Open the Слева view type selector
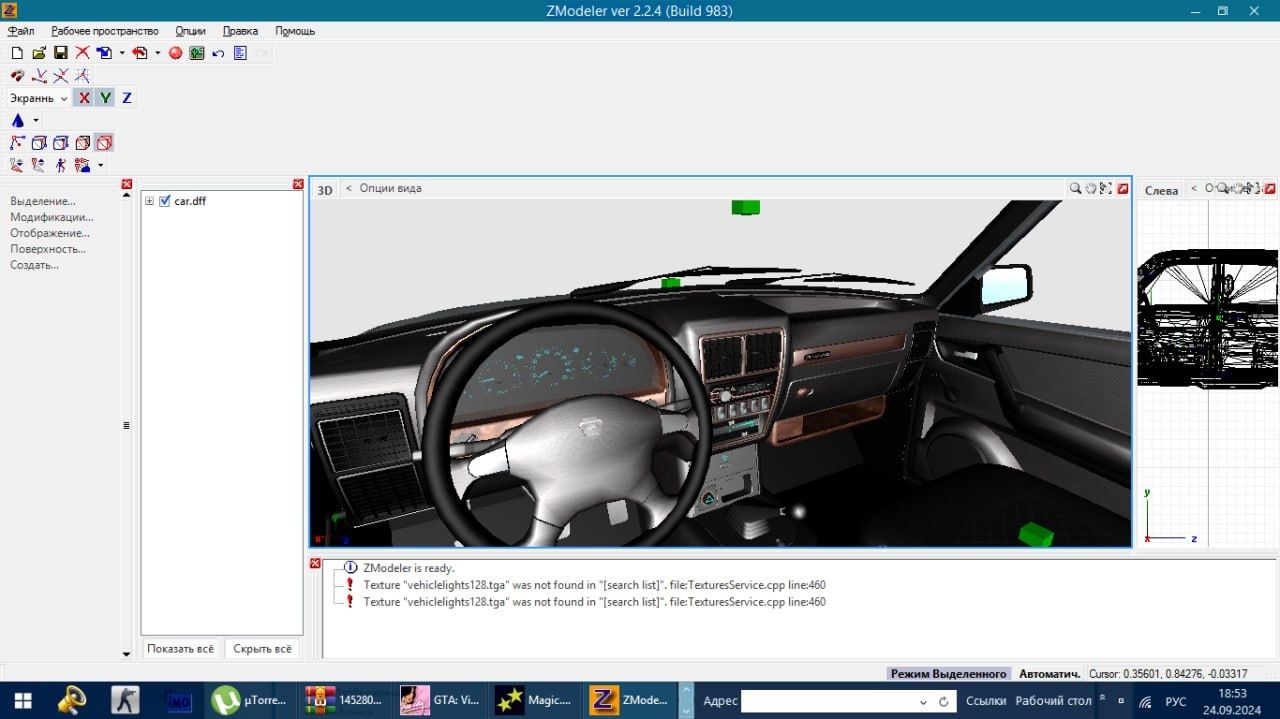Screen dimensions: 1280x719 [x=1161, y=190]
